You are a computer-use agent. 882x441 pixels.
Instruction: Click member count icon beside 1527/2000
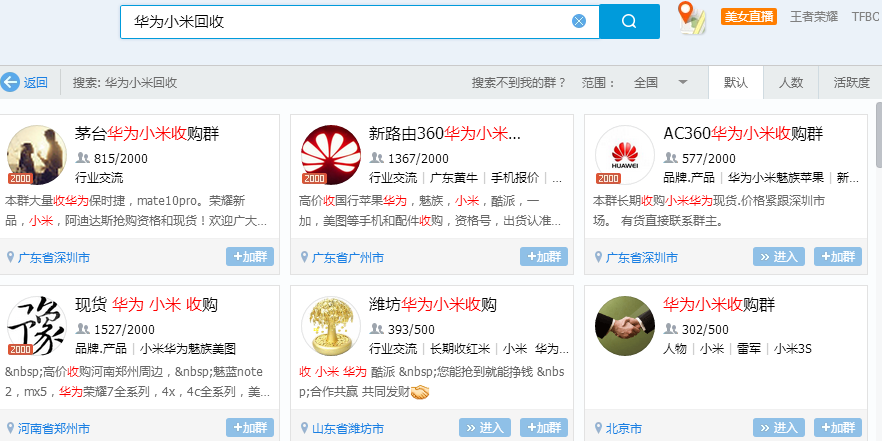(83, 329)
